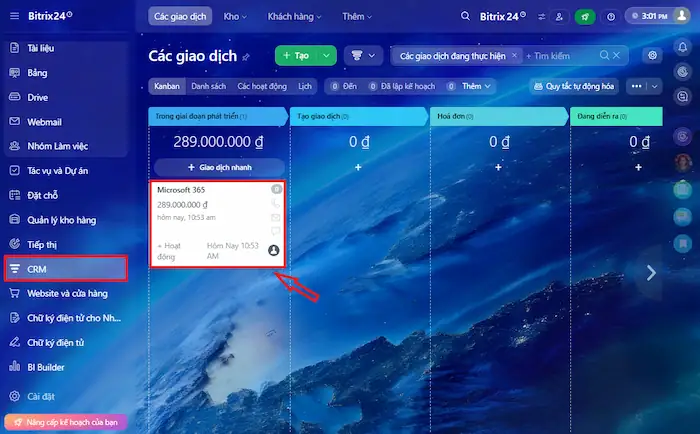The width and height of the screenshot is (700, 434).
Task: Open the green Tạo dropdown arrow
Action: [x=326, y=55]
